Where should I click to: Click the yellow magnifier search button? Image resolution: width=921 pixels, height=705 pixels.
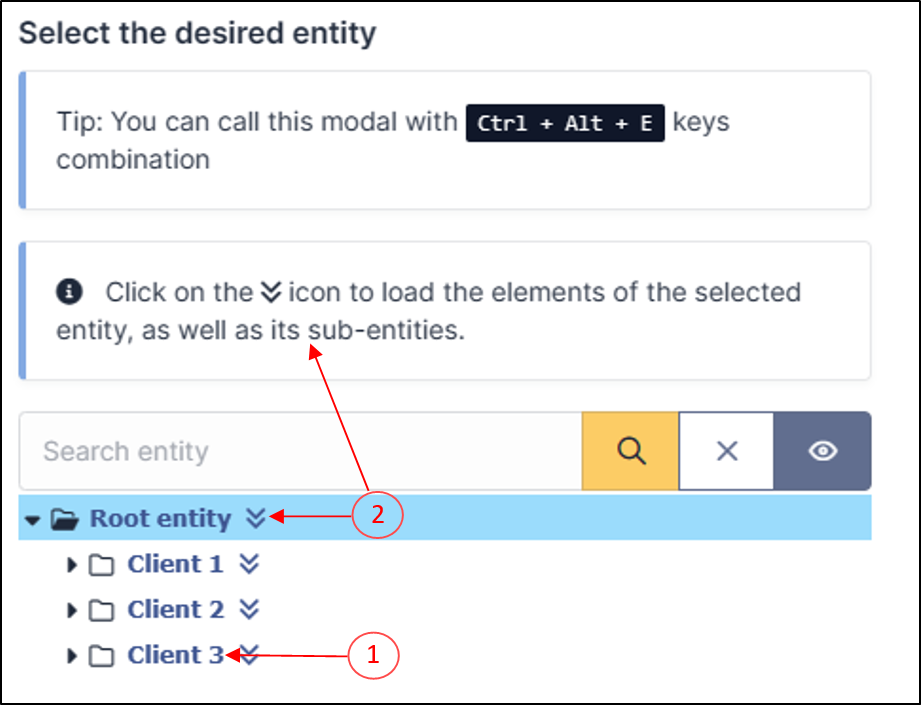(630, 451)
